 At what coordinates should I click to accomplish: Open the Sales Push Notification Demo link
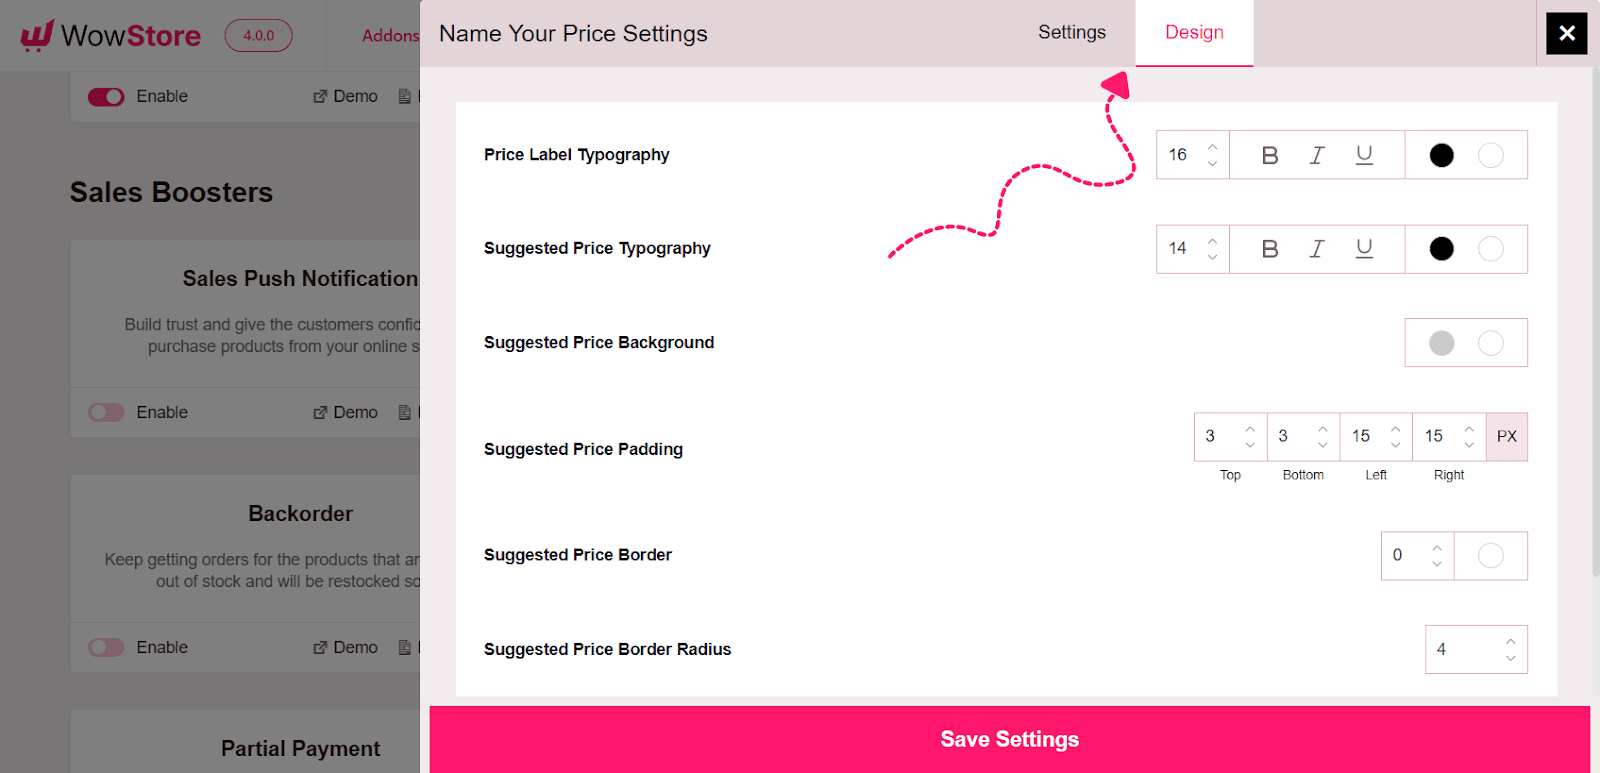coord(345,412)
